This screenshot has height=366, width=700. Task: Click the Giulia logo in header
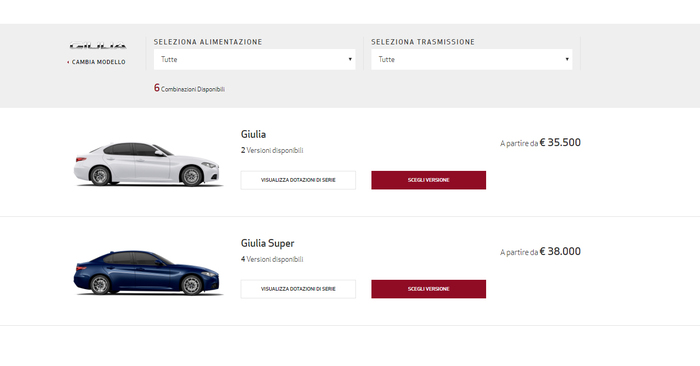coord(98,46)
